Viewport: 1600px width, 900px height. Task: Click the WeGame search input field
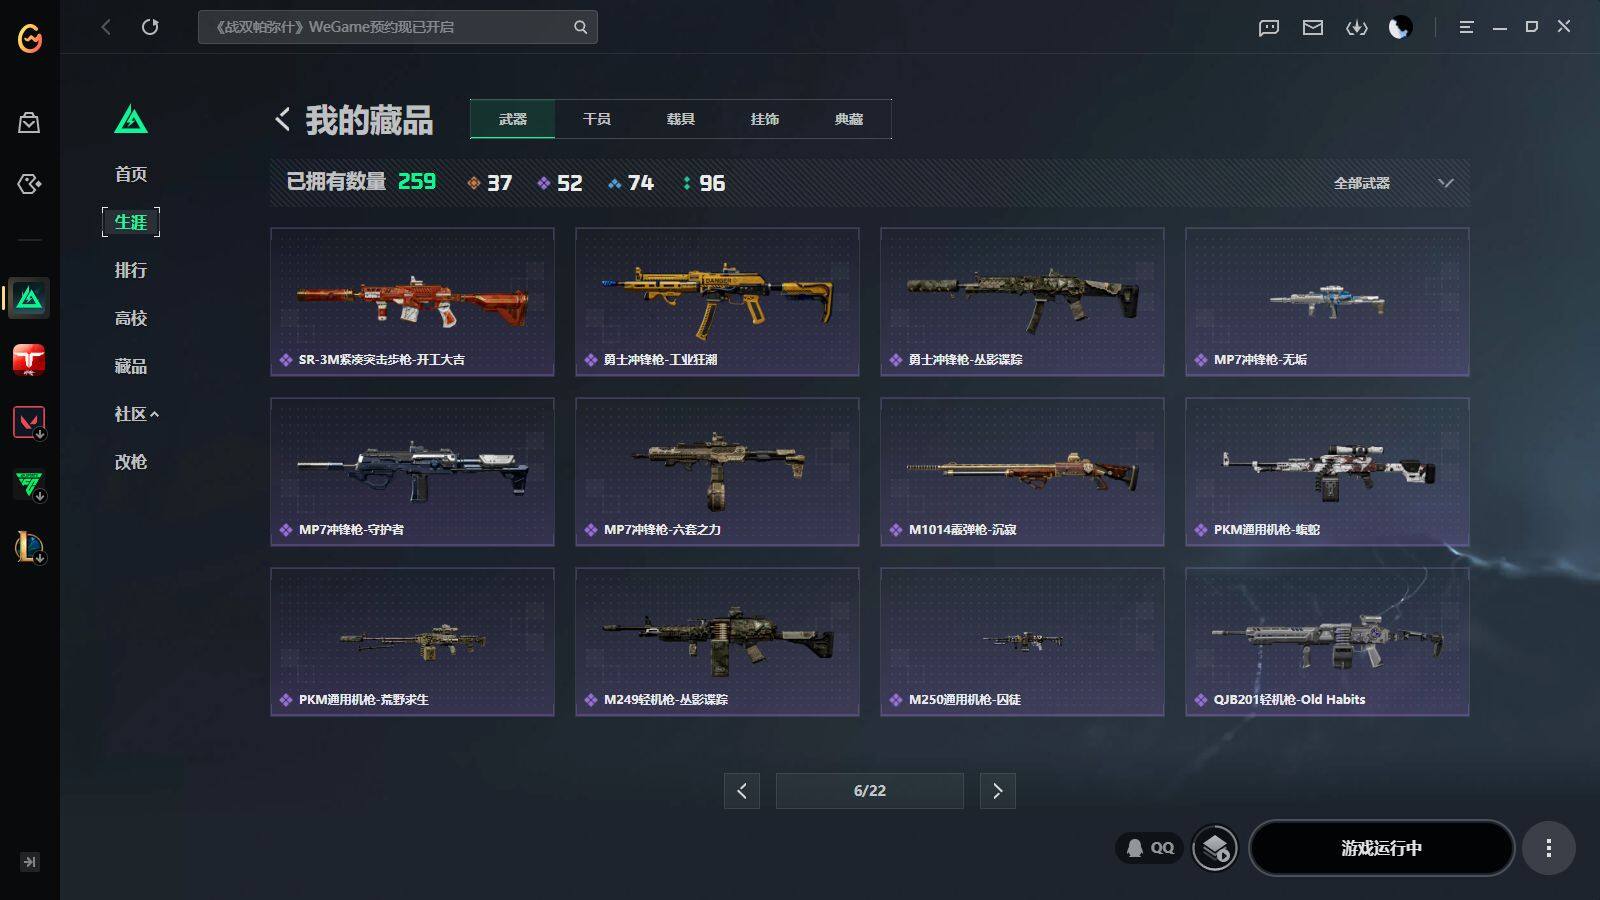pyautogui.click(x=398, y=27)
